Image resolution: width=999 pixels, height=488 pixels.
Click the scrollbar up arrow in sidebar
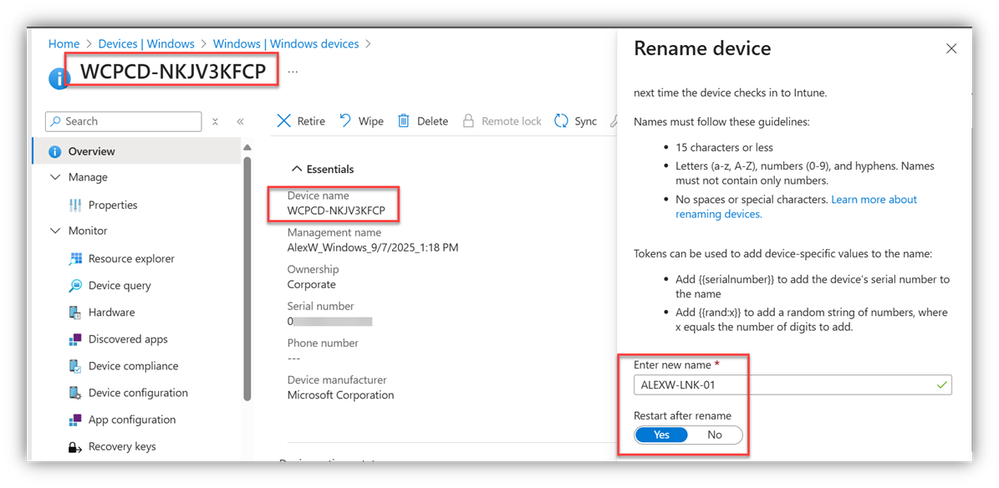pyautogui.click(x=247, y=148)
